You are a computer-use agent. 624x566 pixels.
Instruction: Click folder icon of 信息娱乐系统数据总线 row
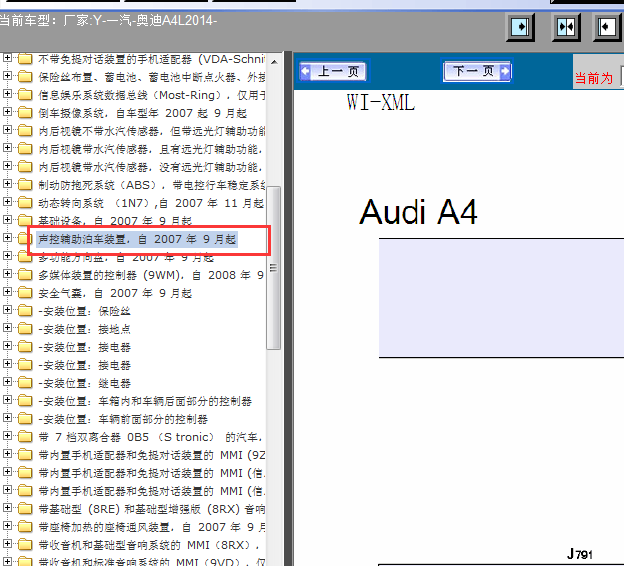click(25, 95)
